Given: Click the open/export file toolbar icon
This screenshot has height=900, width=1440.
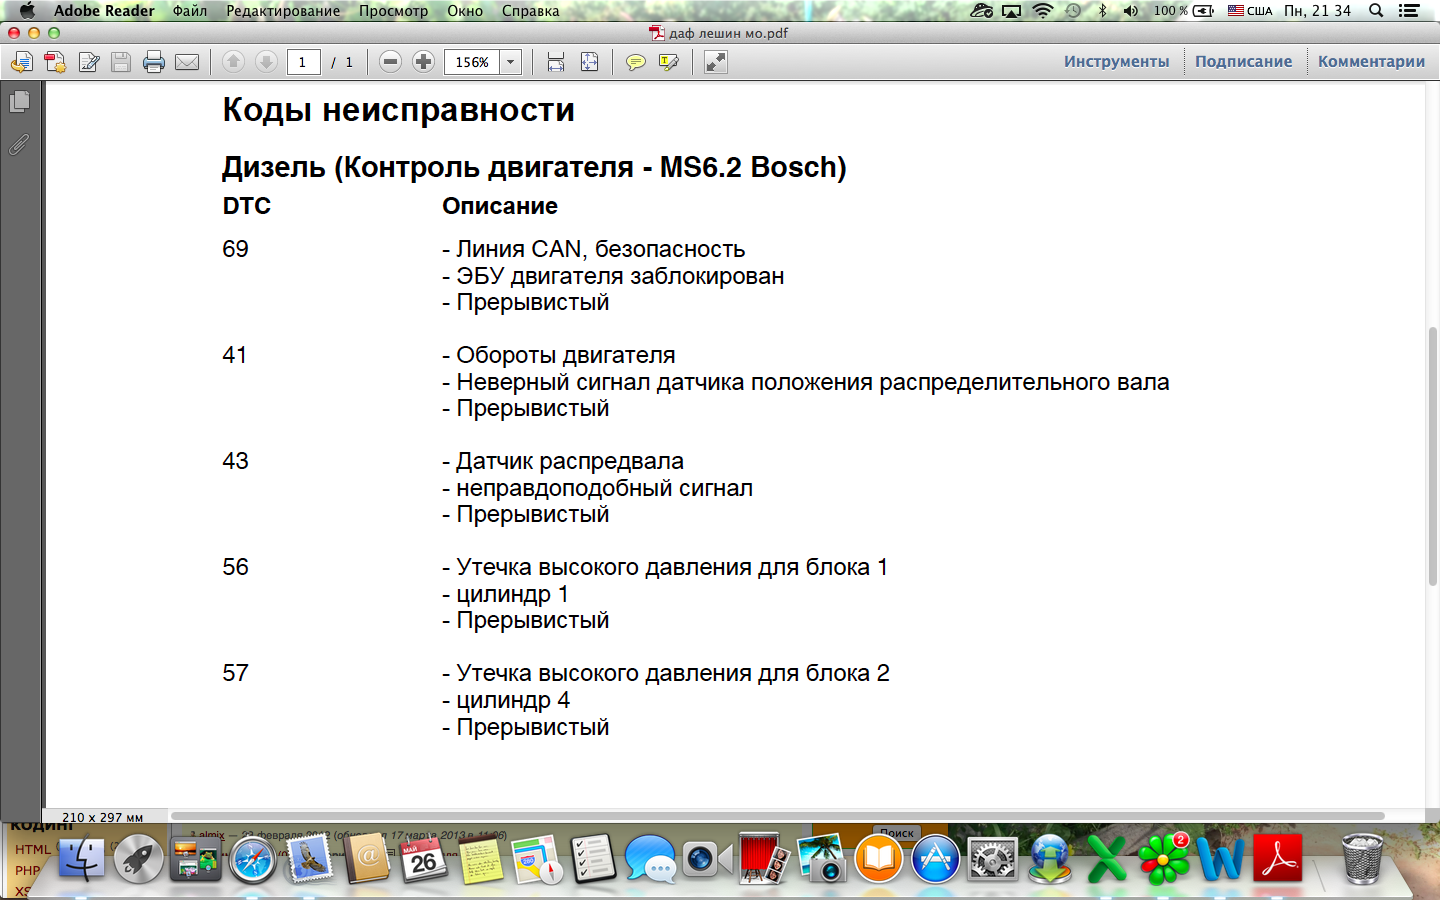Looking at the screenshot, I should pos(22,62).
